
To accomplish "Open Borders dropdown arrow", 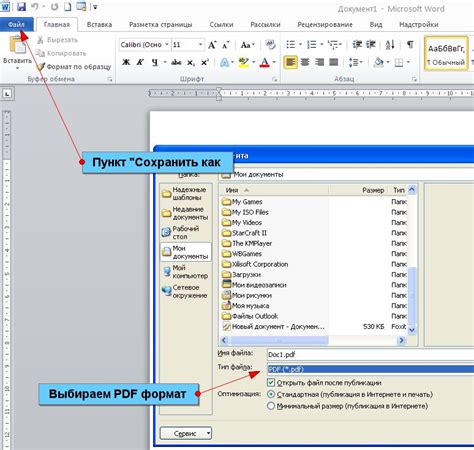I will coord(408,62).
